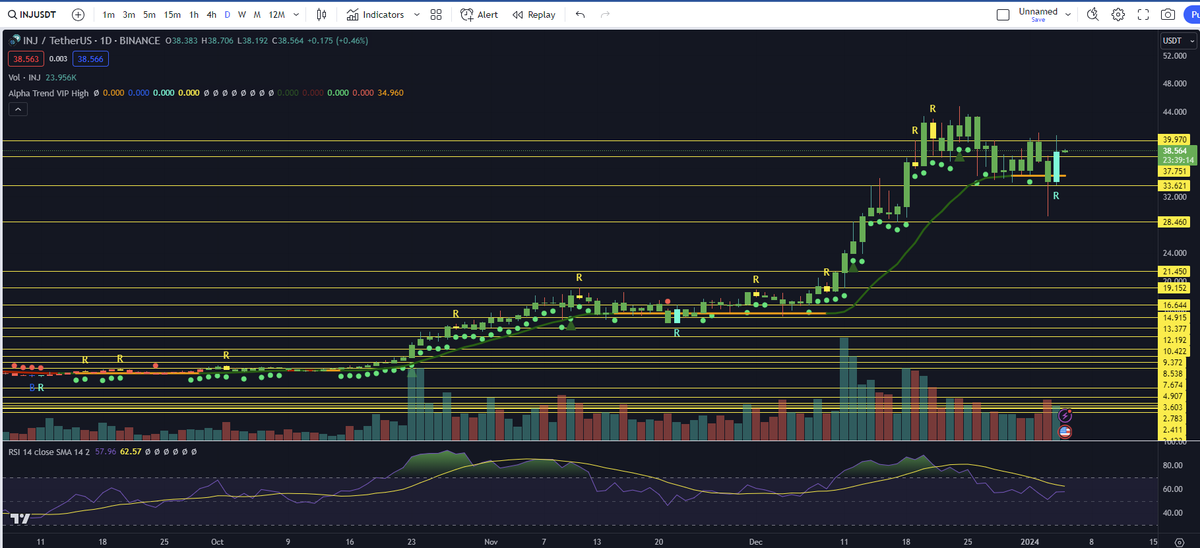Switch to the 1m timeframe

[x=108, y=15]
